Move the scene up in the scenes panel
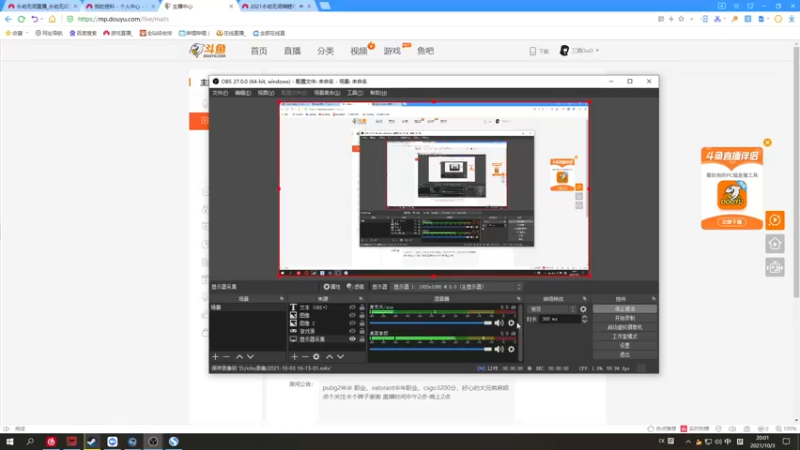Viewport: 800px width, 450px height. click(239, 357)
